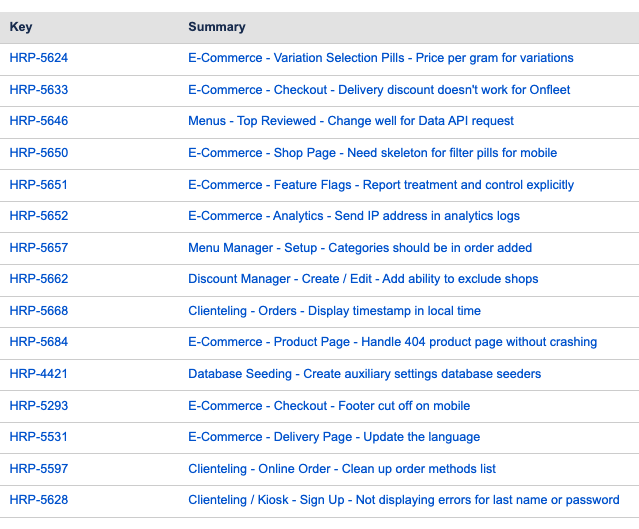Viewport: 639px width, 529px height.
Task: Sort by the Key column header
Action: click(21, 27)
